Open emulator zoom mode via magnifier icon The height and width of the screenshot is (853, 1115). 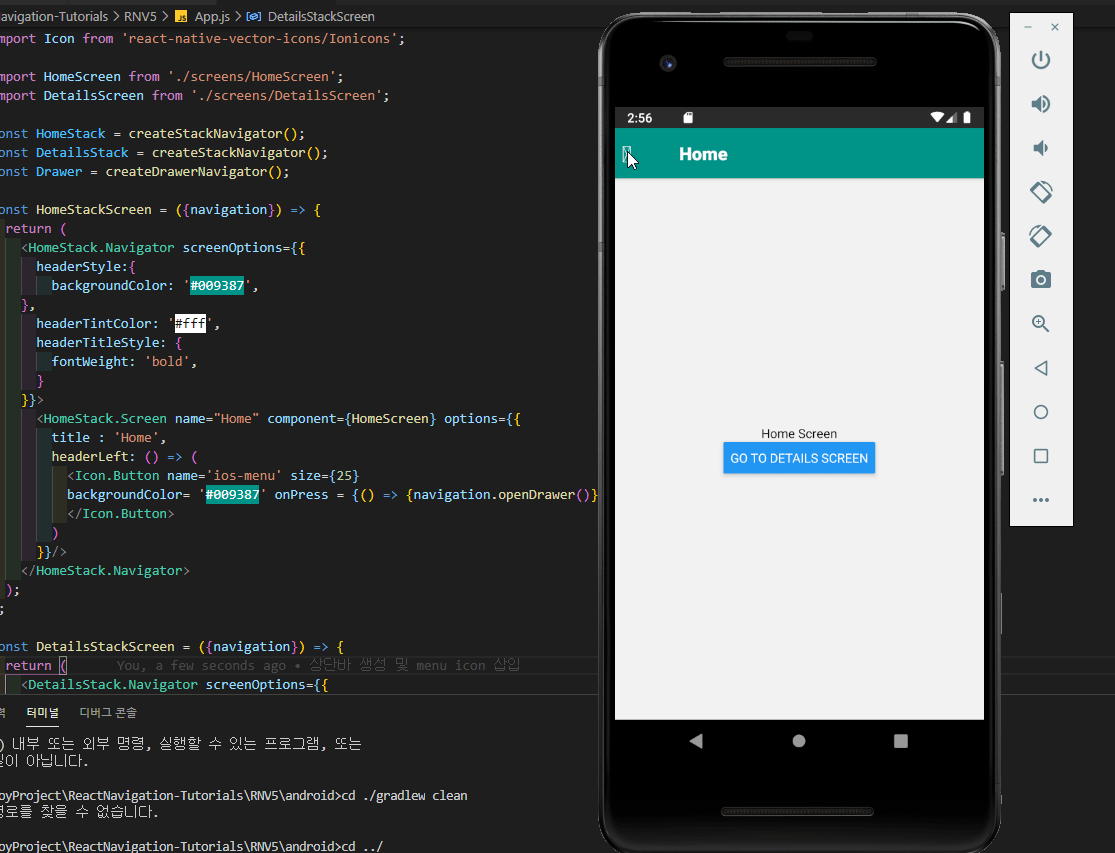[1040, 324]
